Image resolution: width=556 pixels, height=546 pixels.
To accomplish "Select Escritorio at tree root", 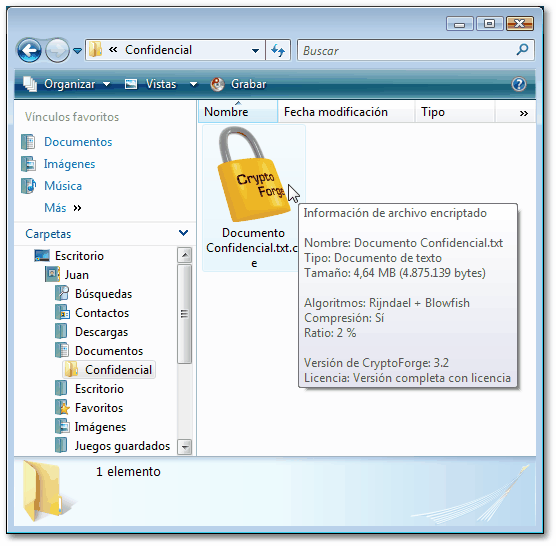I will point(79,256).
